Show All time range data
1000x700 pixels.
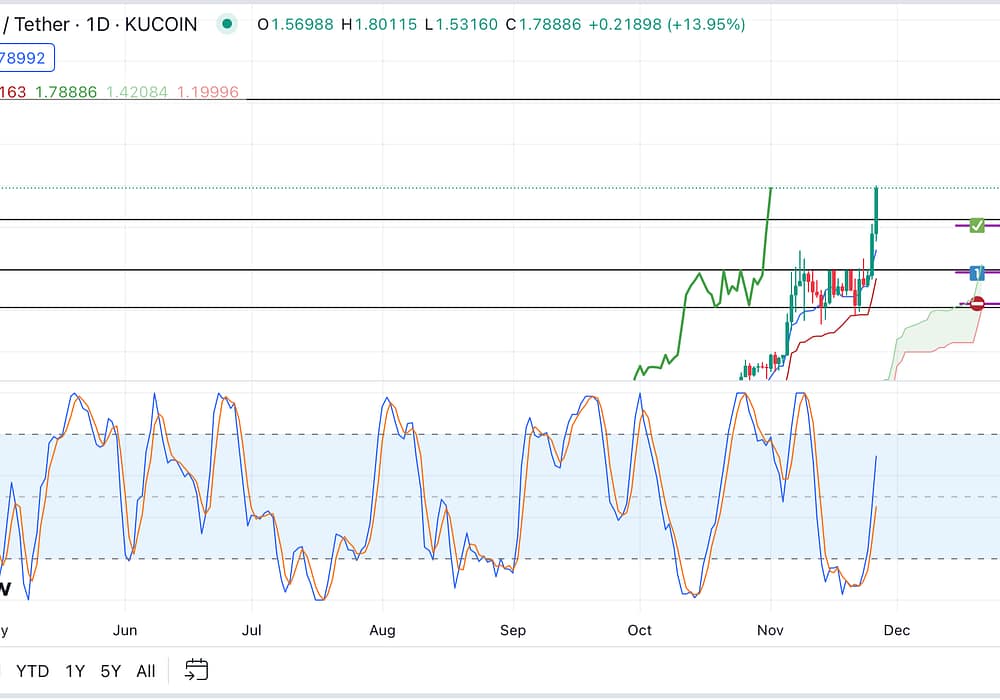pyautogui.click(x=146, y=671)
